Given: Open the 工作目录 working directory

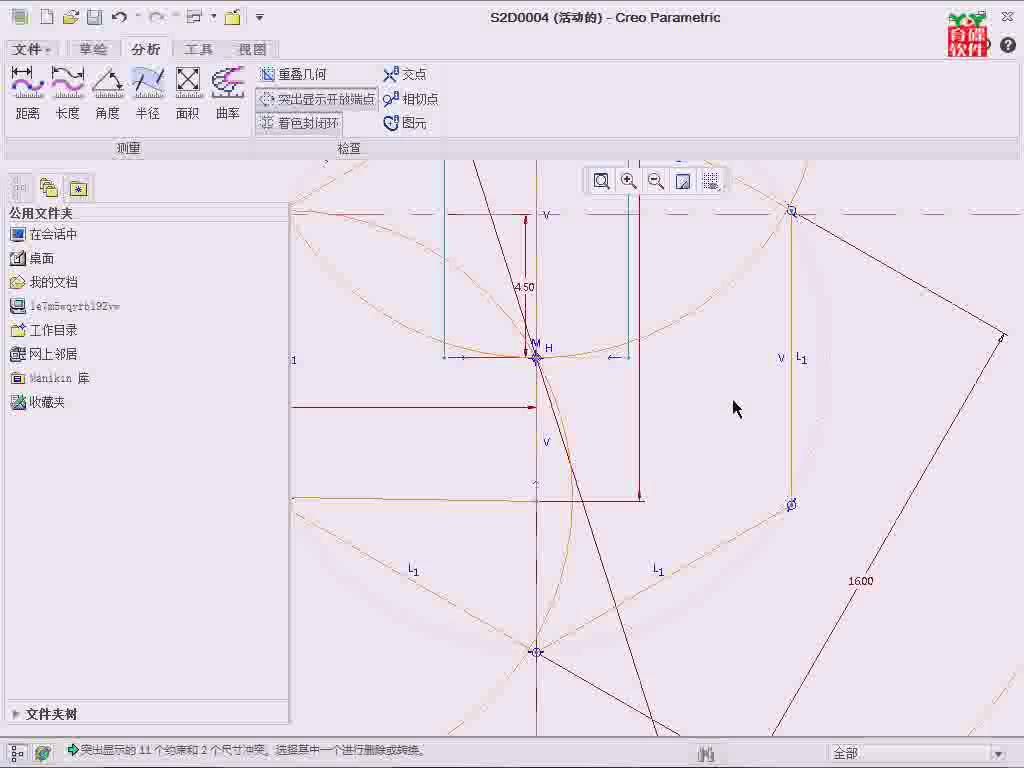Looking at the screenshot, I should point(44,330).
